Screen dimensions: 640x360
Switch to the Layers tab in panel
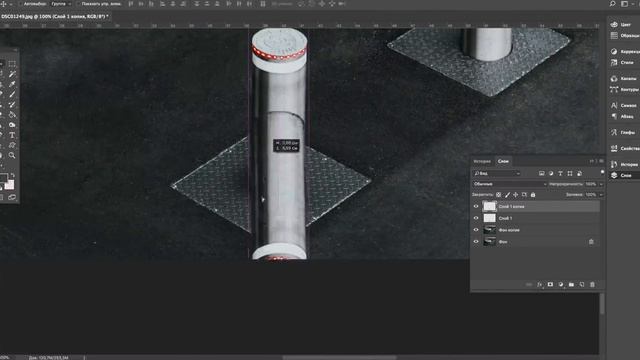click(503, 161)
